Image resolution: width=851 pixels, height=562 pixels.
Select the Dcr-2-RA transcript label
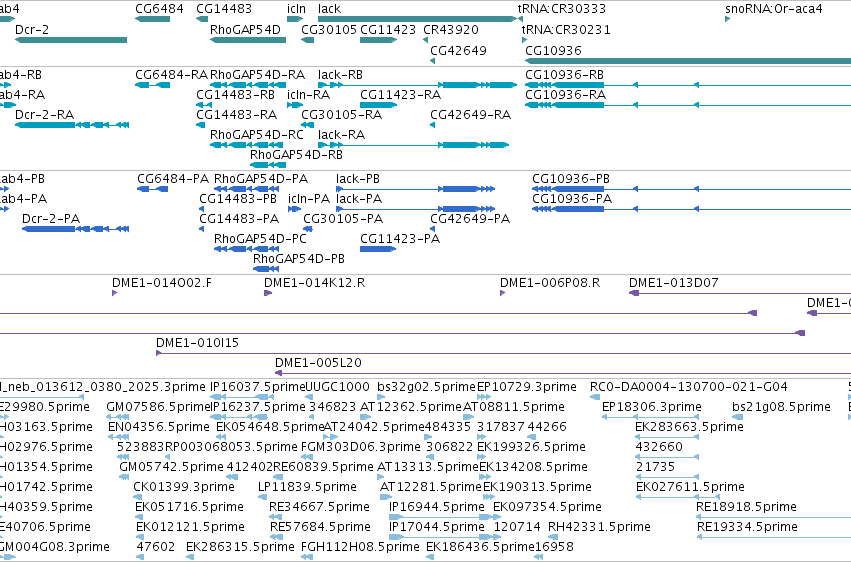[45, 115]
